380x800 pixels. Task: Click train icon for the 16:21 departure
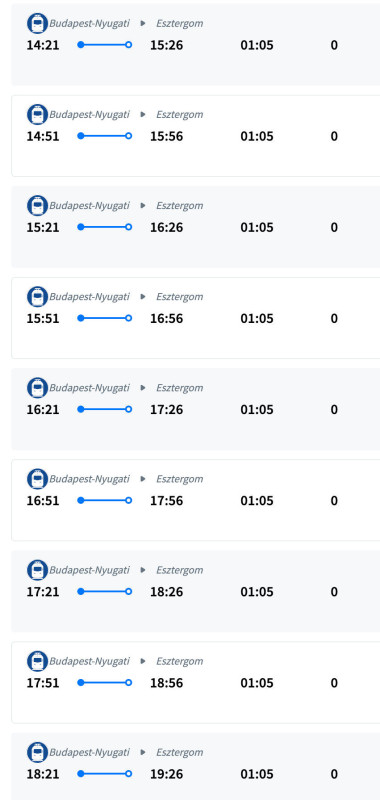coord(37,388)
